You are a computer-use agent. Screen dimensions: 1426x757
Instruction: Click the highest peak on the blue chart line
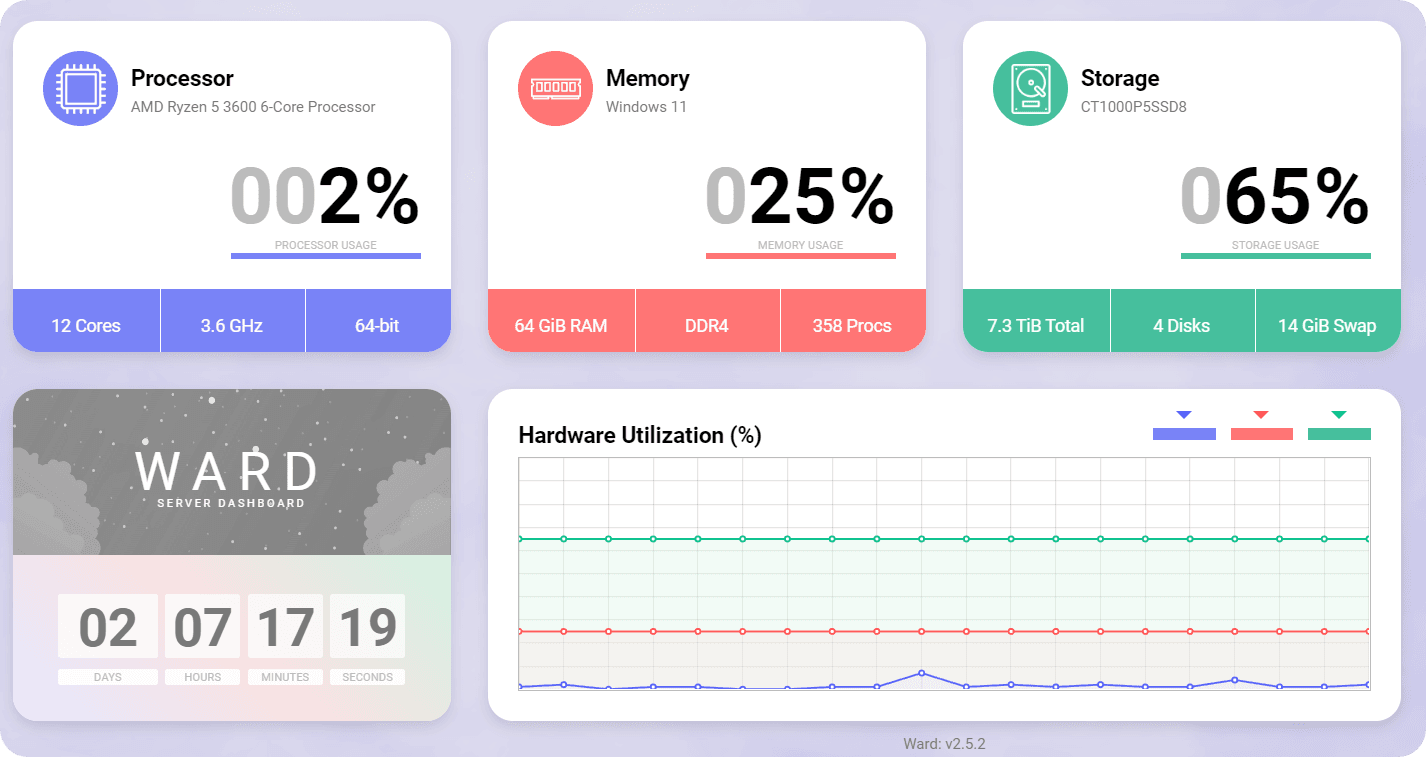coord(921,673)
